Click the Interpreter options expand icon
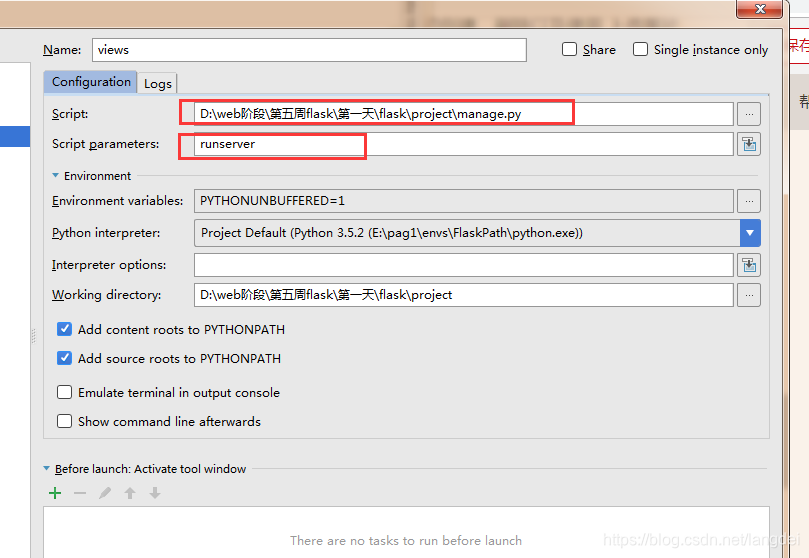 pyautogui.click(x=749, y=265)
